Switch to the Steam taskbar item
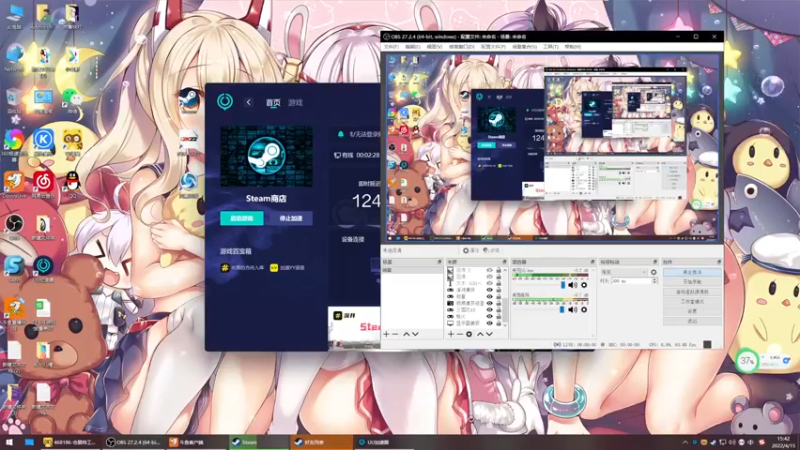 258,442
